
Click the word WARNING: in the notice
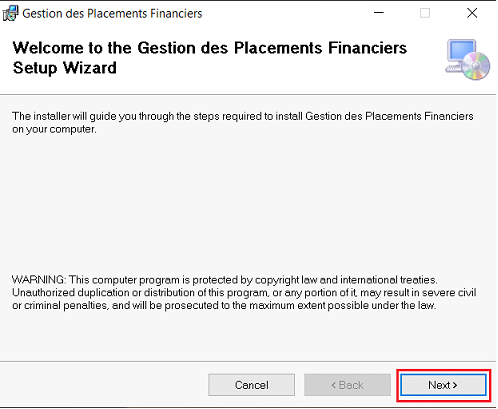(x=39, y=279)
